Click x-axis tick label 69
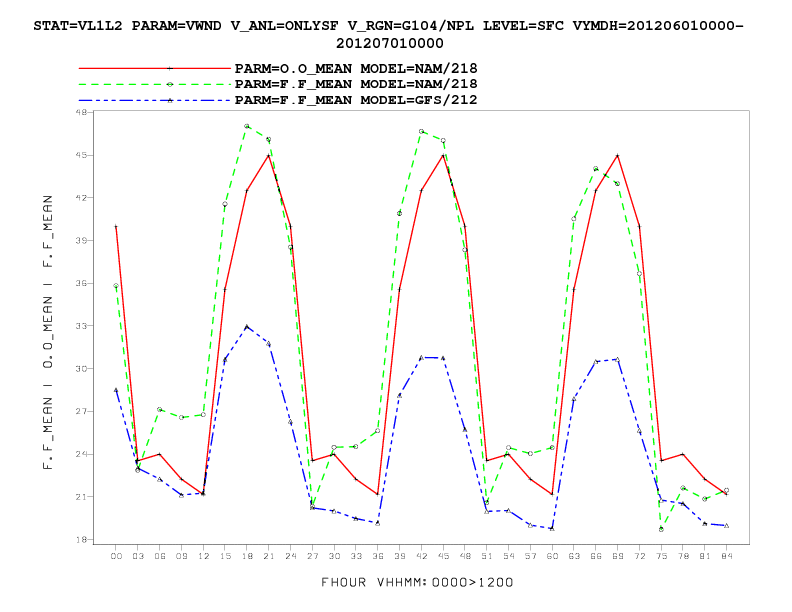Screen dimensions: 792x612 click(x=617, y=556)
